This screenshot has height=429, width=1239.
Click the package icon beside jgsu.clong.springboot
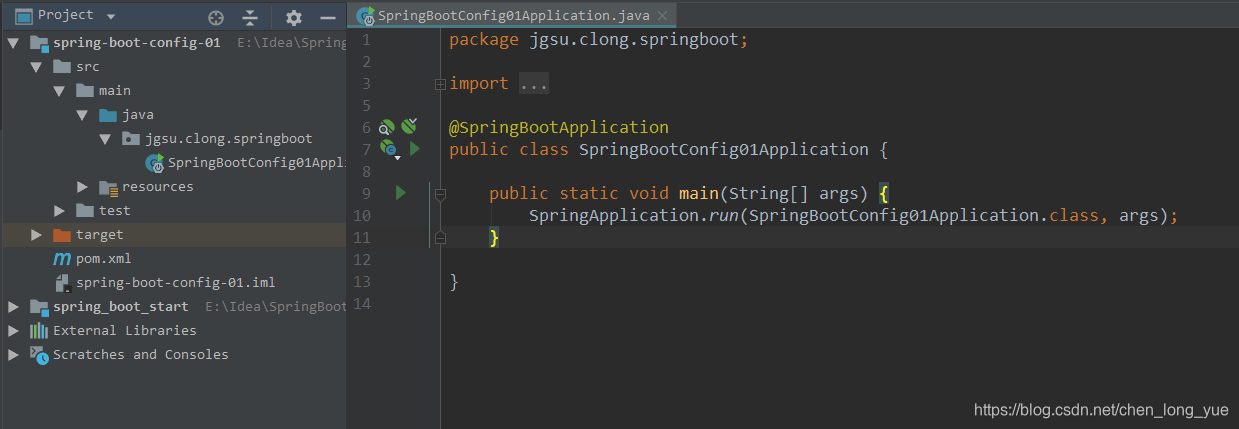tap(131, 139)
